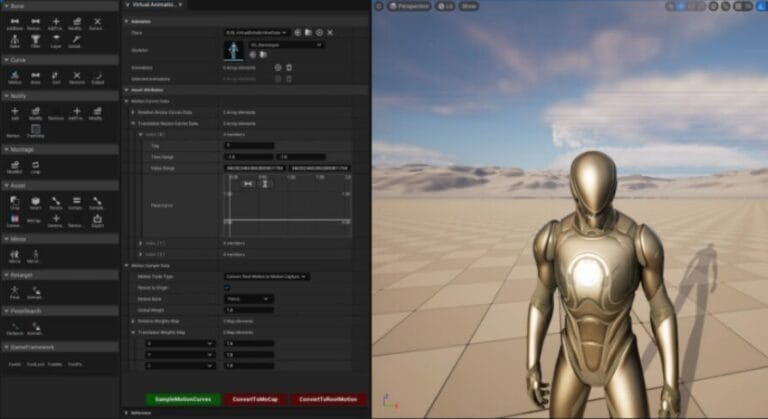The image size is (768, 419).
Task: Select the Crop tool in Asset section
Action: pyautogui.click(x=15, y=203)
